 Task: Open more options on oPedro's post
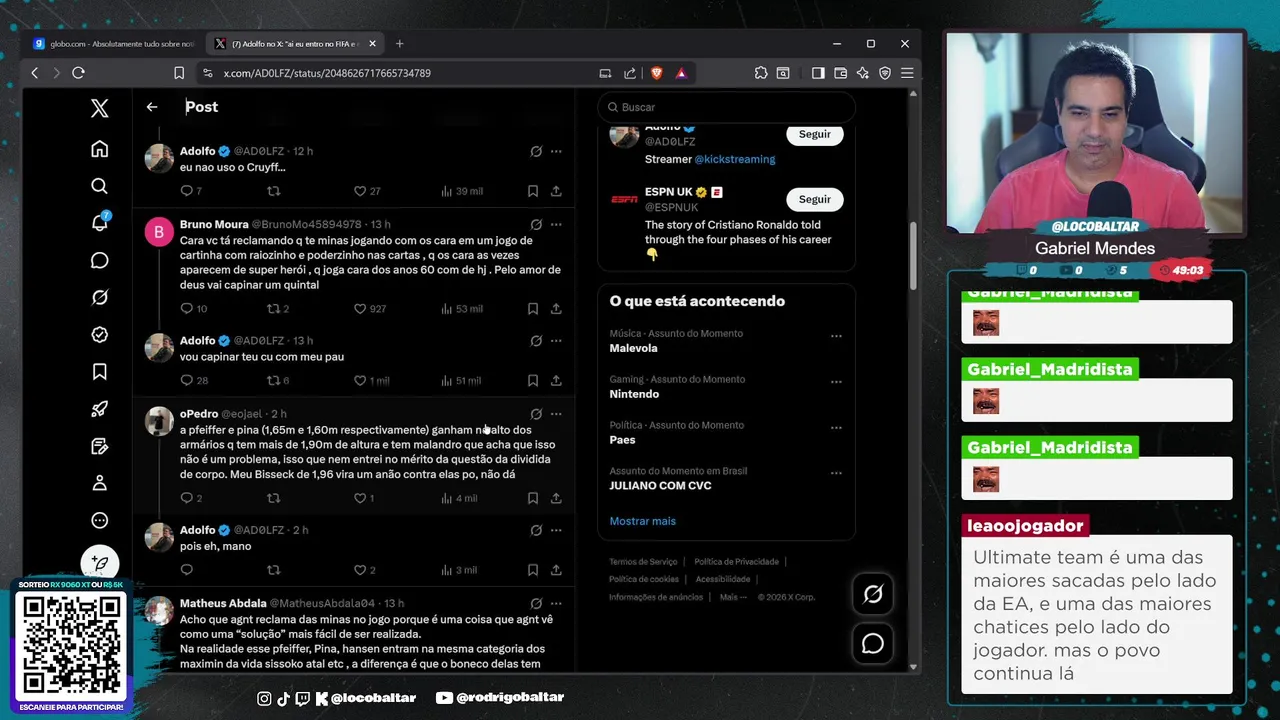tap(556, 414)
